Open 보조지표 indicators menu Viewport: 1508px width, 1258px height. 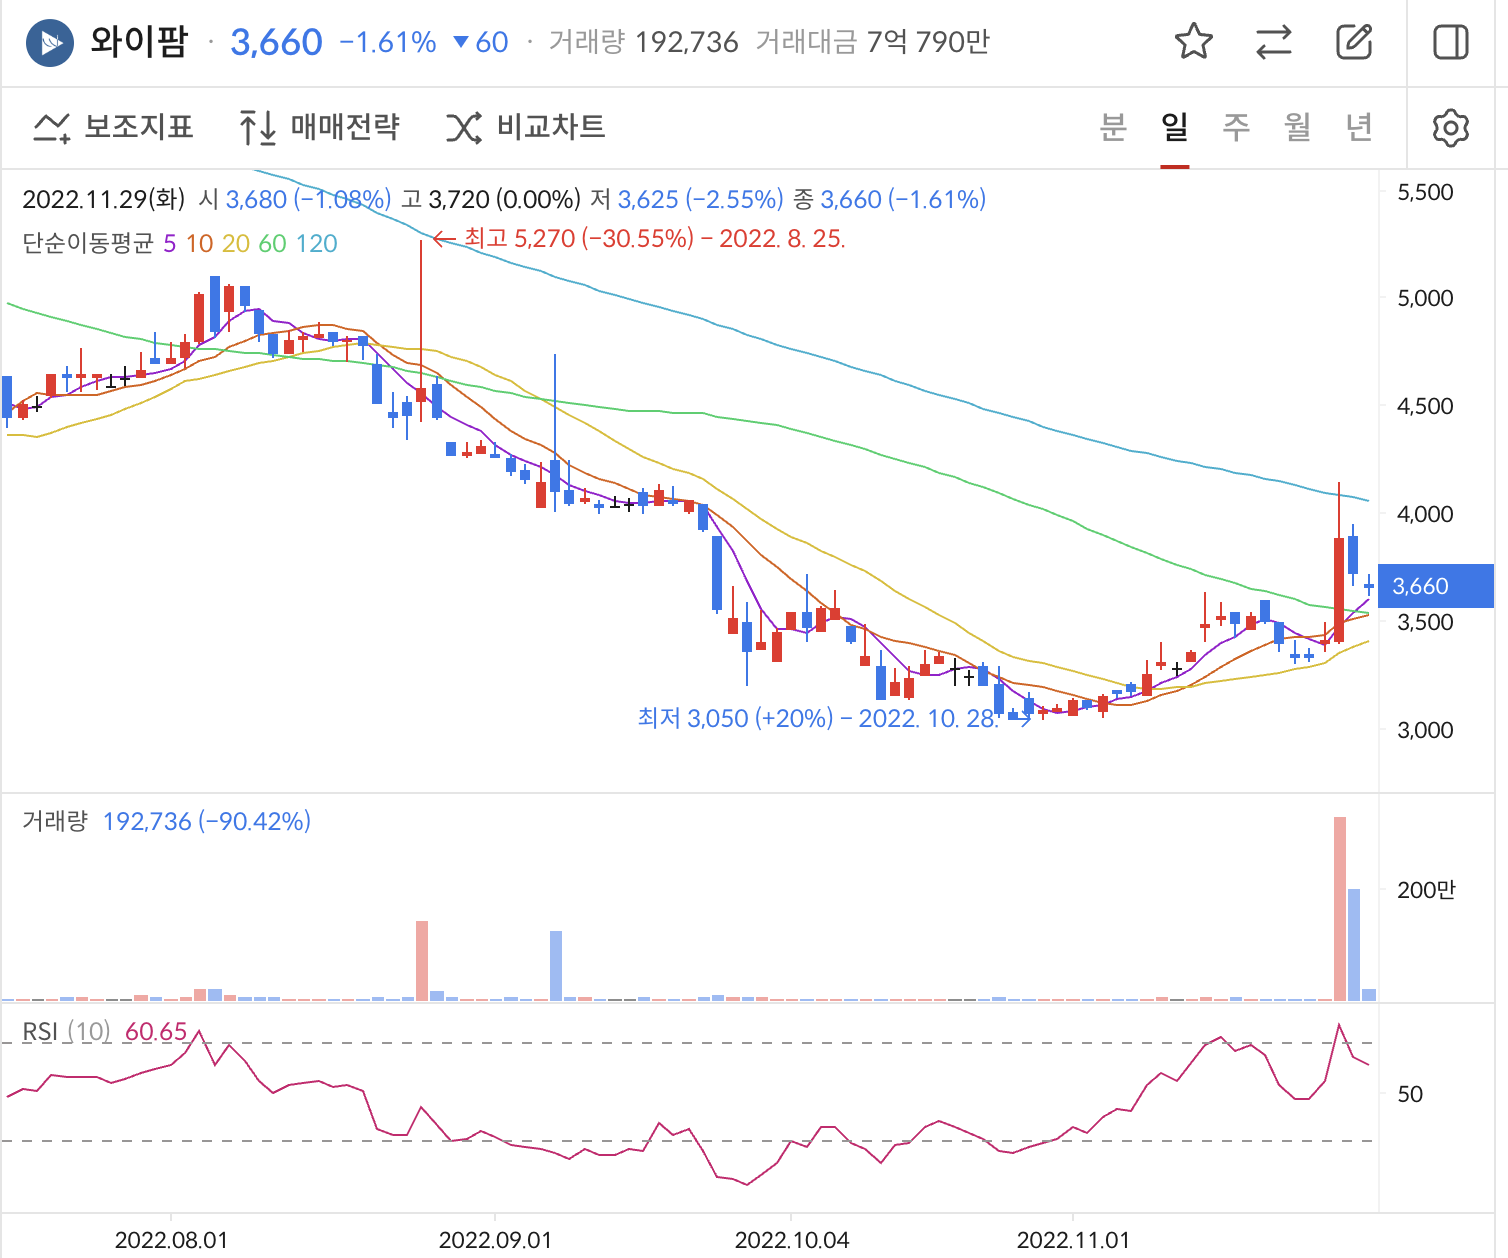pyautogui.click(x=113, y=127)
